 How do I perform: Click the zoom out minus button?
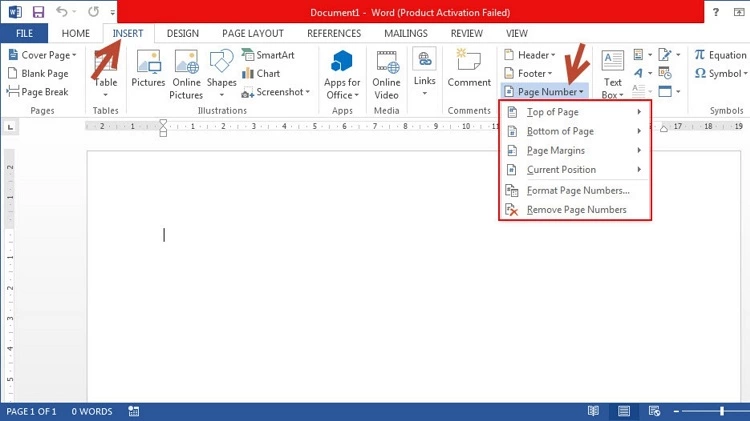(x=676, y=411)
